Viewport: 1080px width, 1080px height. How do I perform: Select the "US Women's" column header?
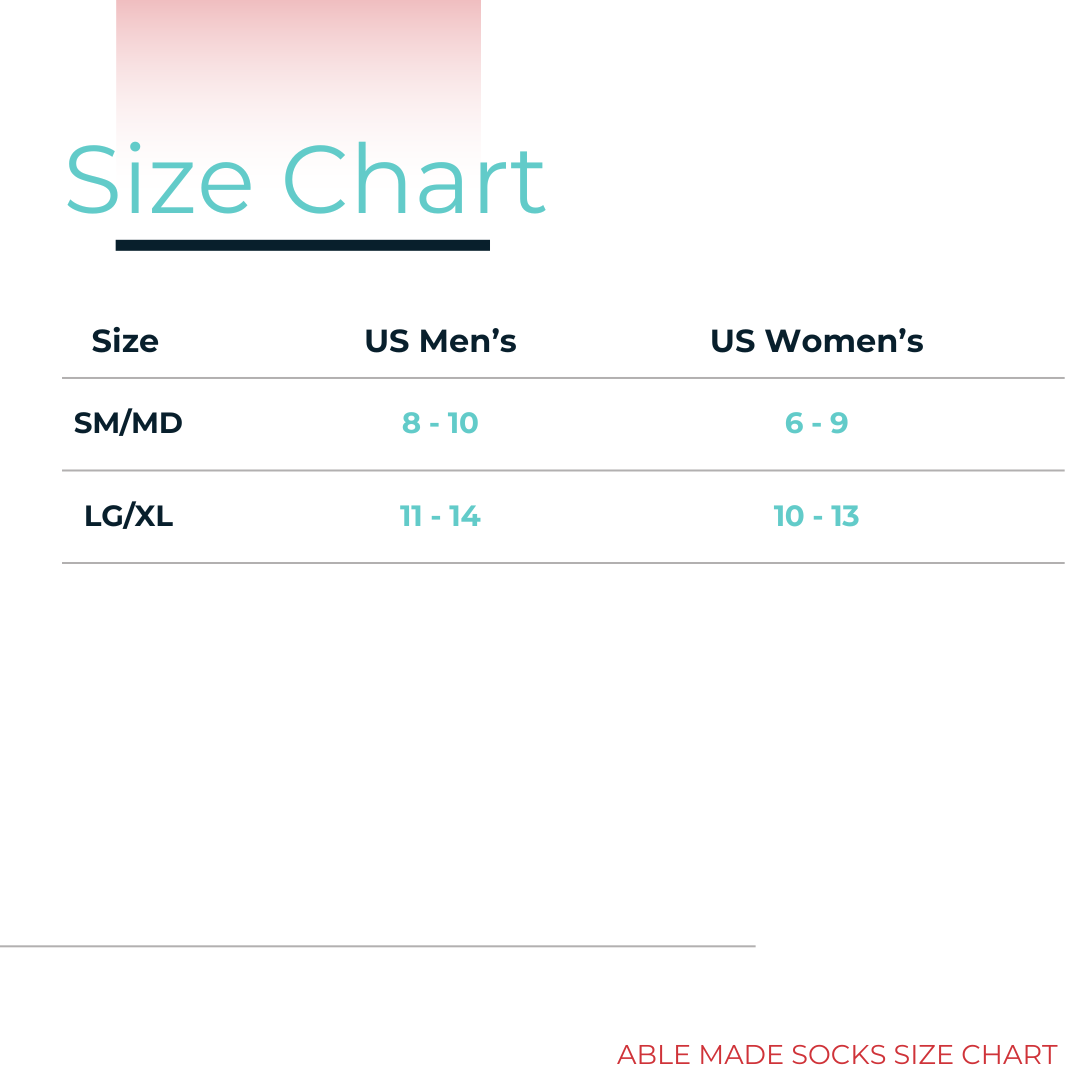816,341
